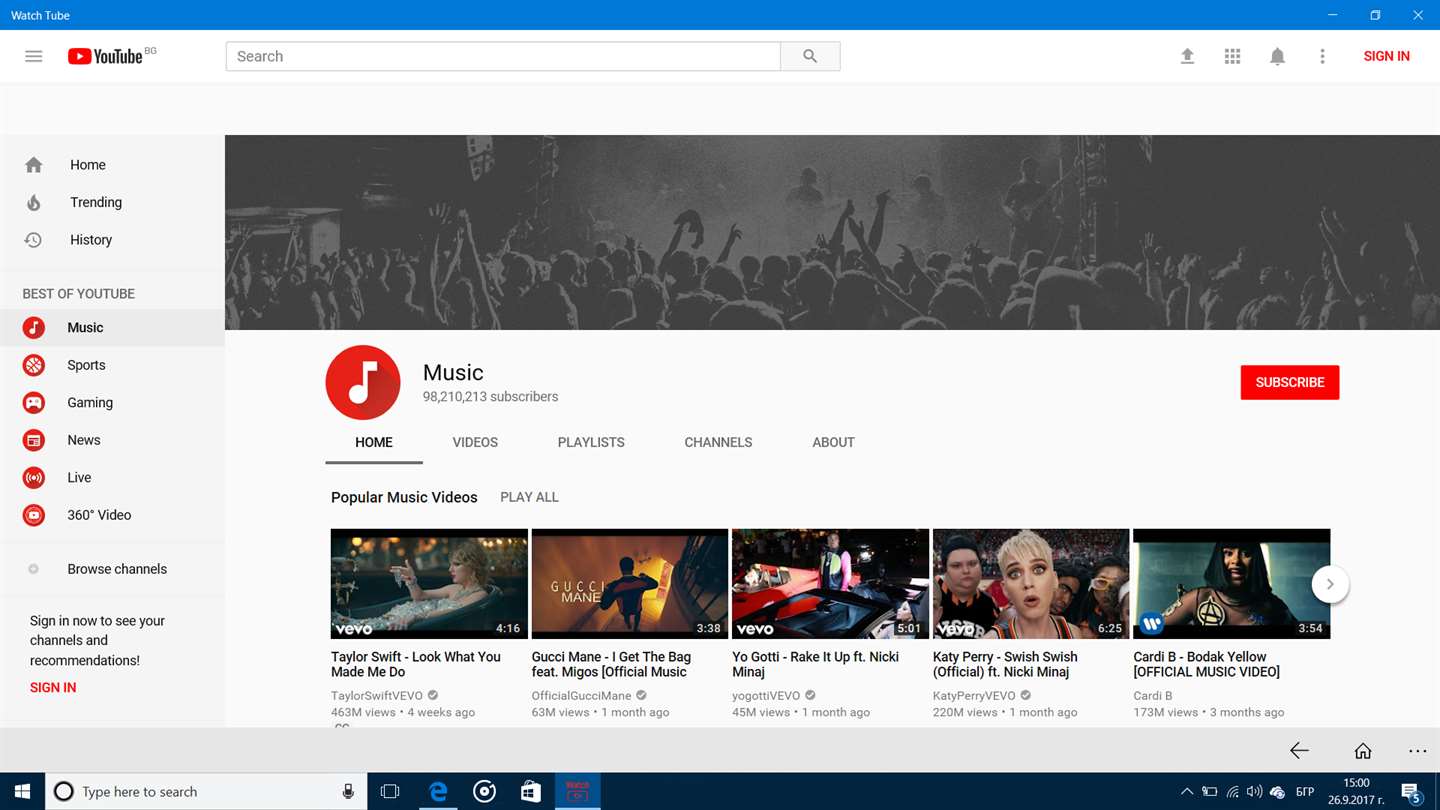Click the Gaming controller icon
Image resolution: width=1440 pixels, height=810 pixels.
(34, 403)
